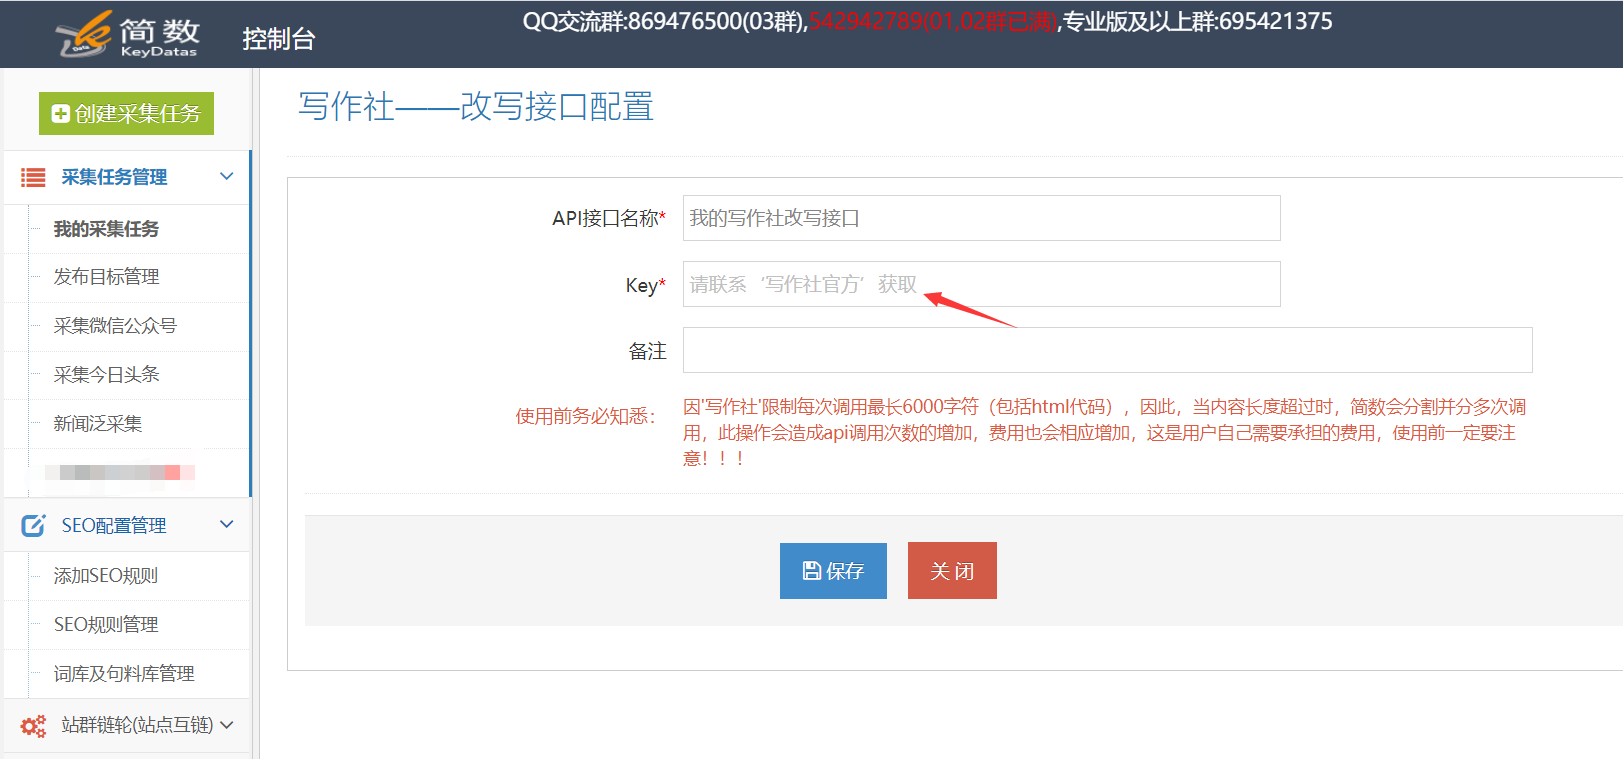Image resolution: width=1623 pixels, height=759 pixels.
Task: Expand the 站群链轮 chevron
Action: (227, 725)
